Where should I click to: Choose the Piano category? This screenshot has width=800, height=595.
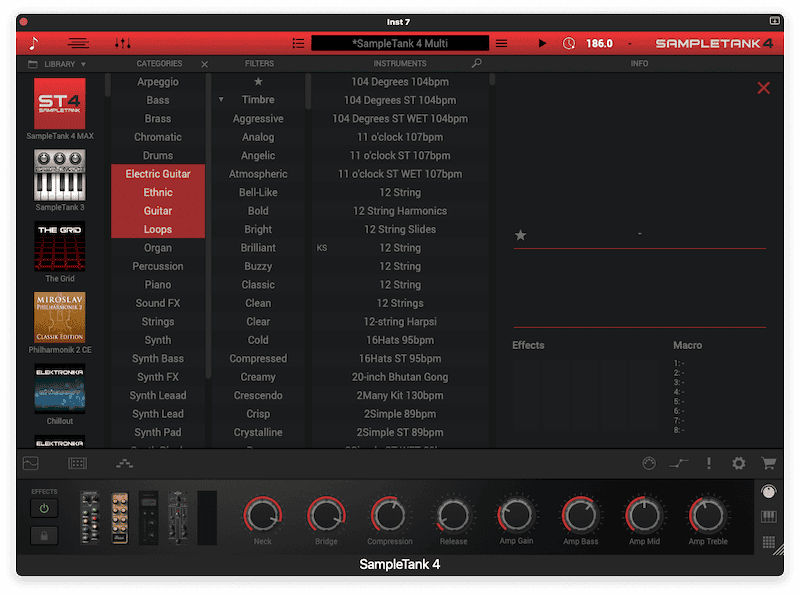158,285
